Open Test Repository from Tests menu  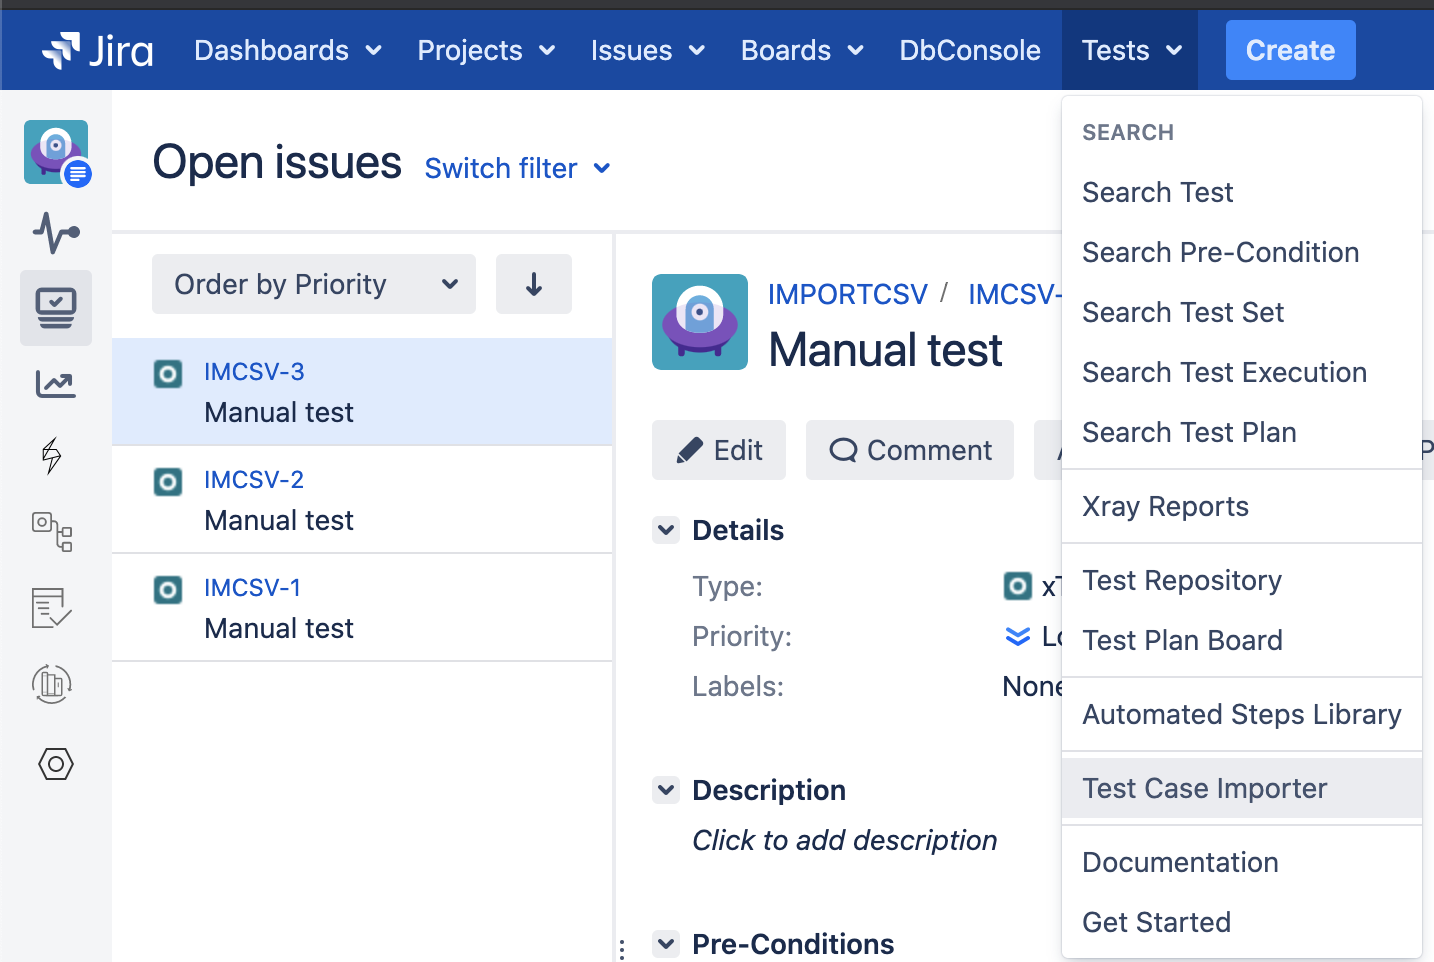(1242, 580)
